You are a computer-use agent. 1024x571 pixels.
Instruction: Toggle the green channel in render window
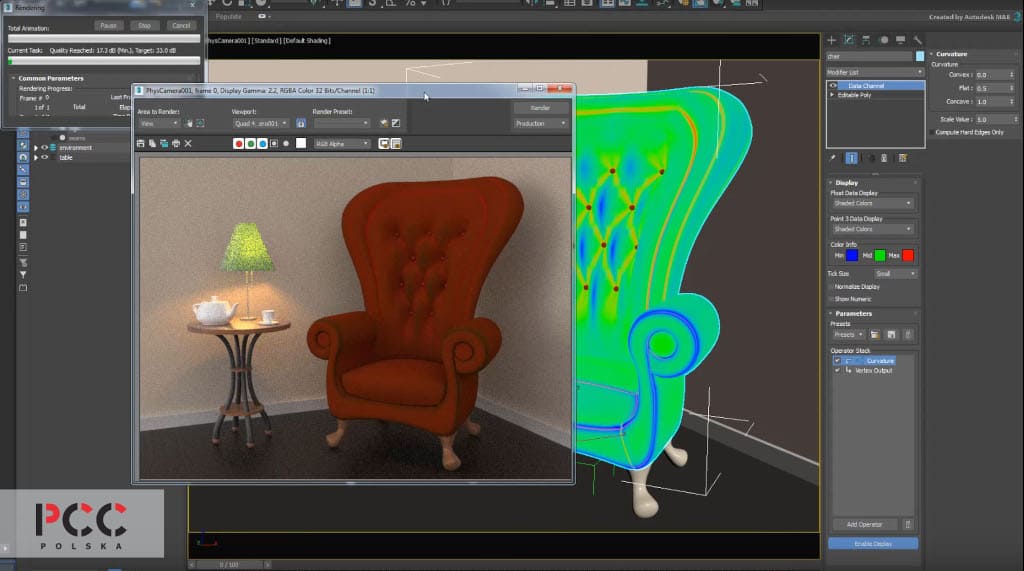click(250, 144)
